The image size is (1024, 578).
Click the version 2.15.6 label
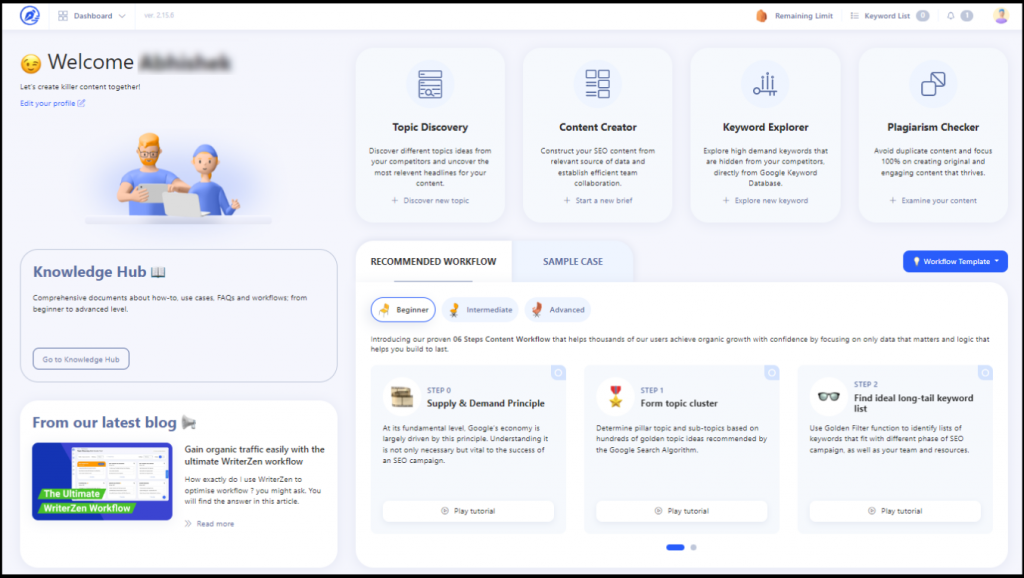coord(159,15)
